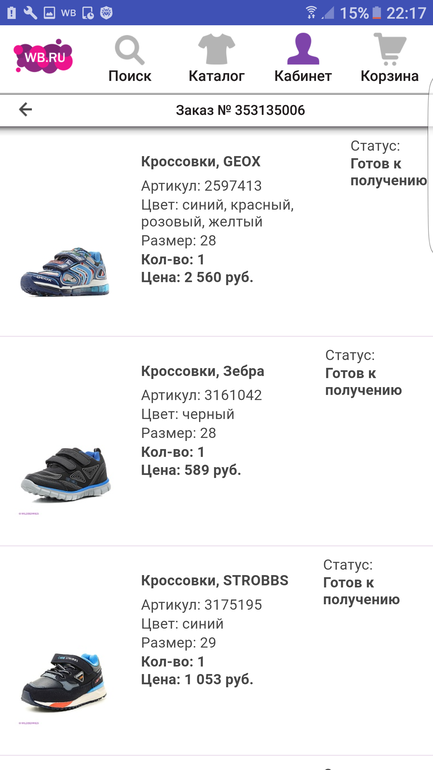This screenshot has width=433, height=770.
Task: Go back with the arrow icon
Action: coord(26,110)
